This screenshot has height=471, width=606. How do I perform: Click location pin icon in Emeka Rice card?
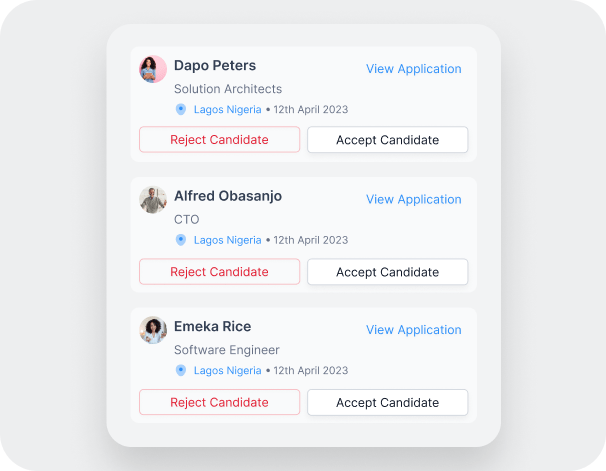pyautogui.click(x=180, y=371)
